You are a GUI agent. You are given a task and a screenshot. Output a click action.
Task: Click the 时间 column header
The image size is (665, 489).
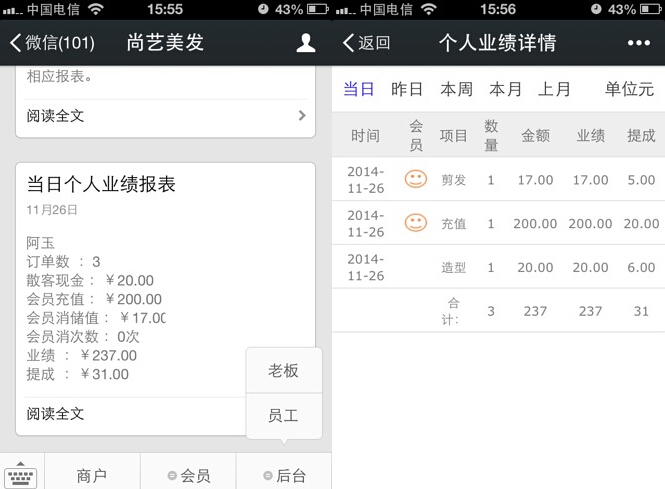click(x=365, y=136)
